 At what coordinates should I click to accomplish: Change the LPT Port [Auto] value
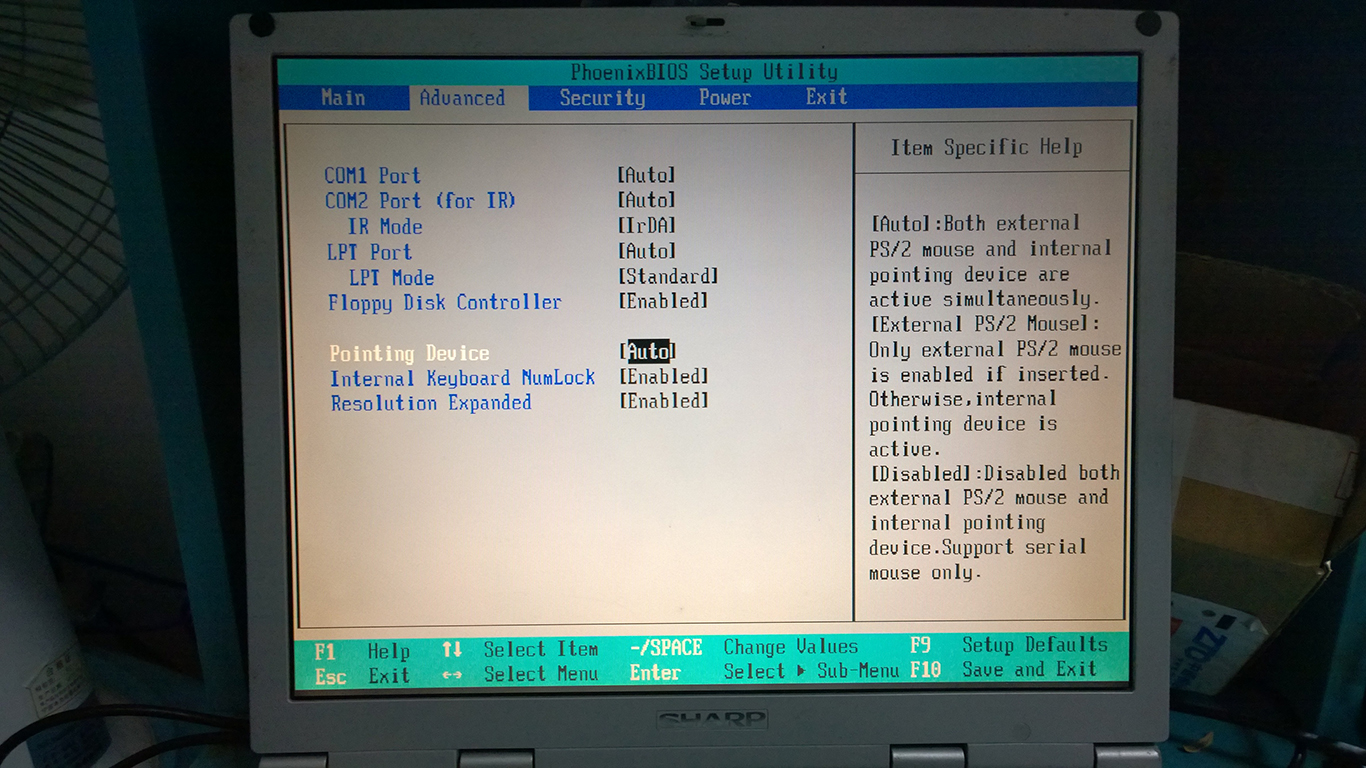[x=647, y=251]
